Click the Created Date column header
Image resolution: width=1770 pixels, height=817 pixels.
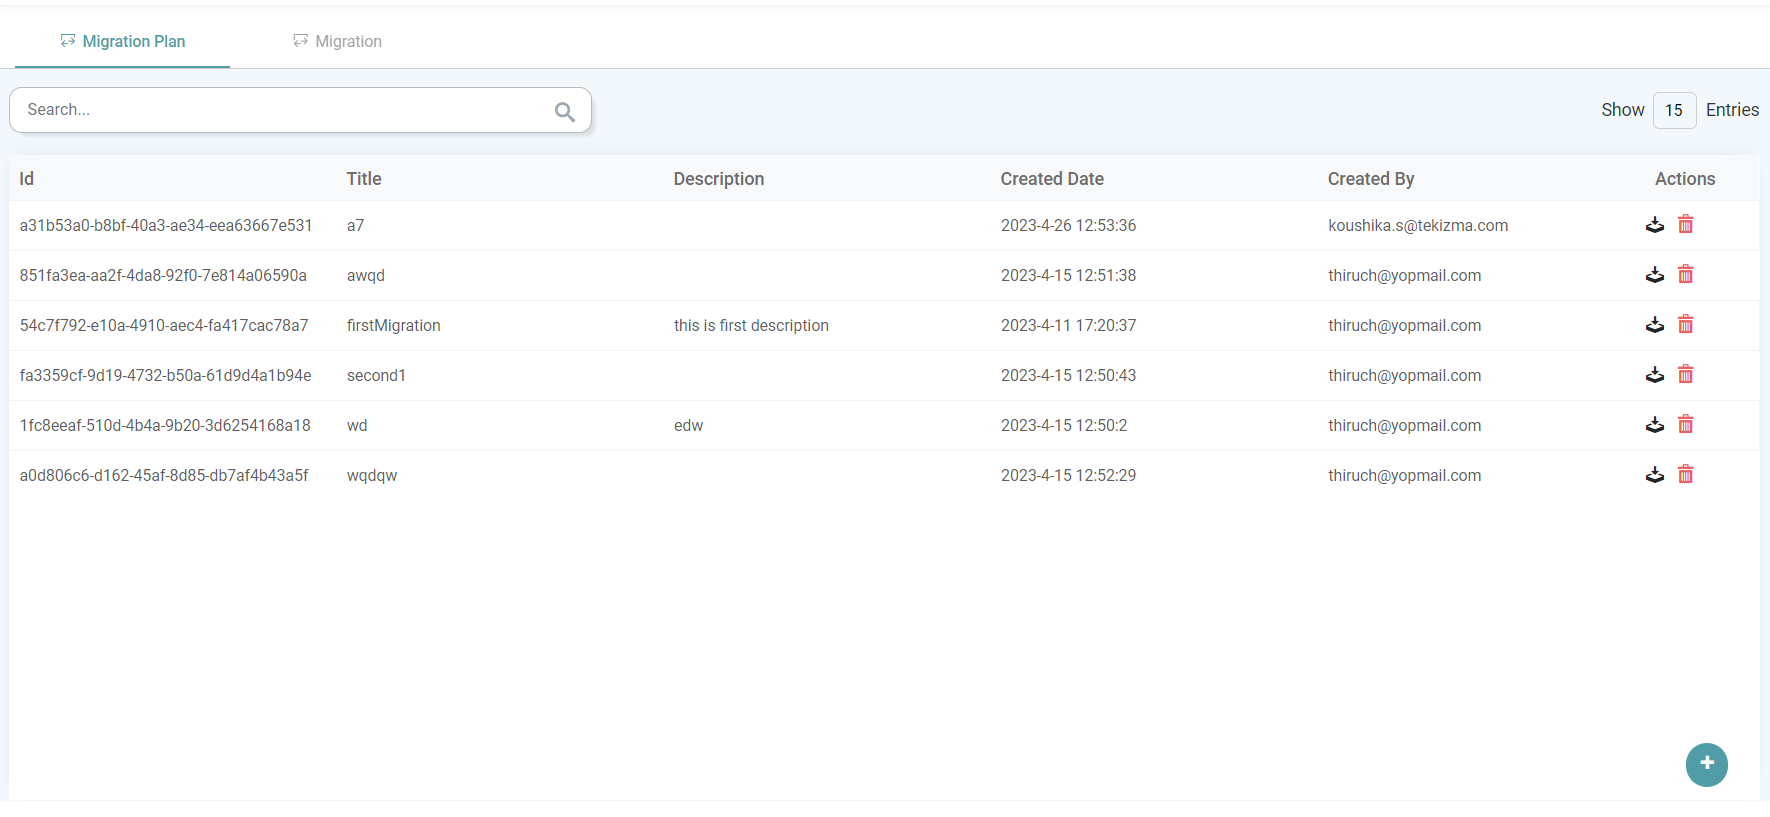(x=1052, y=179)
